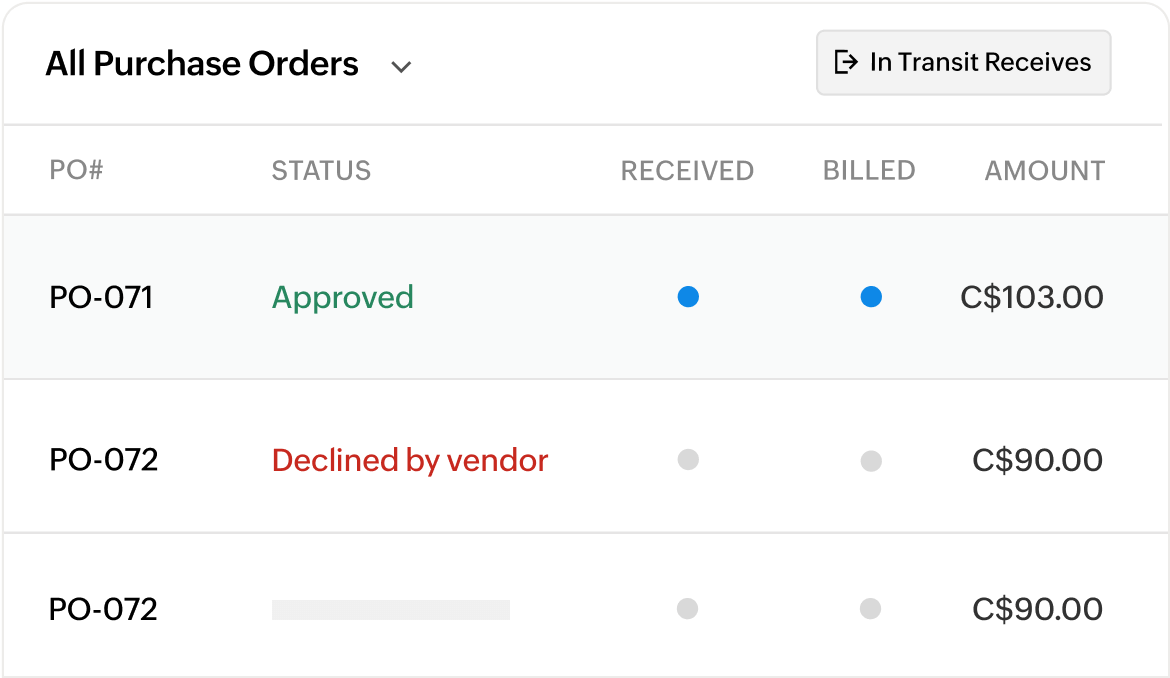Select the Approved status text of PO-071
This screenshot has width=1170, height=678.
pos(342,297)
